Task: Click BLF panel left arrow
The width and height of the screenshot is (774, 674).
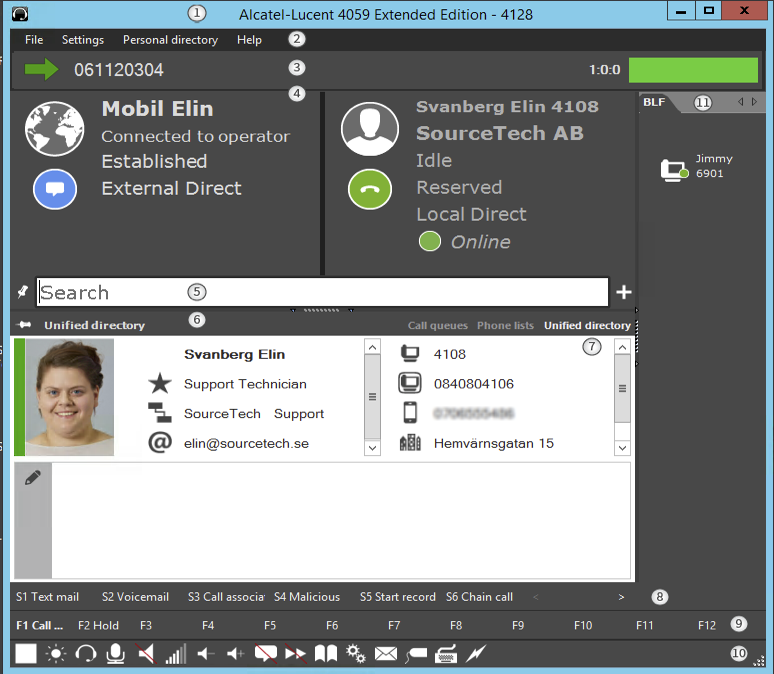Action: click(740, 102)
